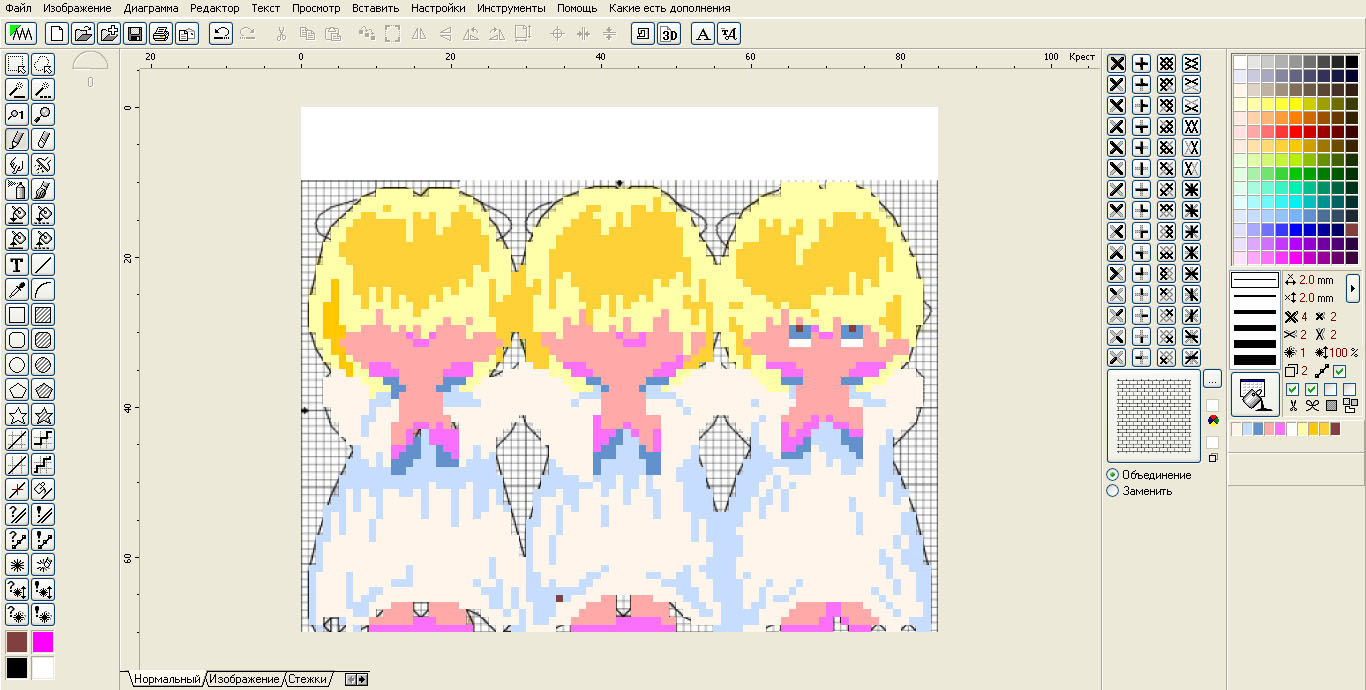Pick the eyedropper color picker tool
Screen dimensions: 1366x690
pyautogui.click(x=17, y=290)
